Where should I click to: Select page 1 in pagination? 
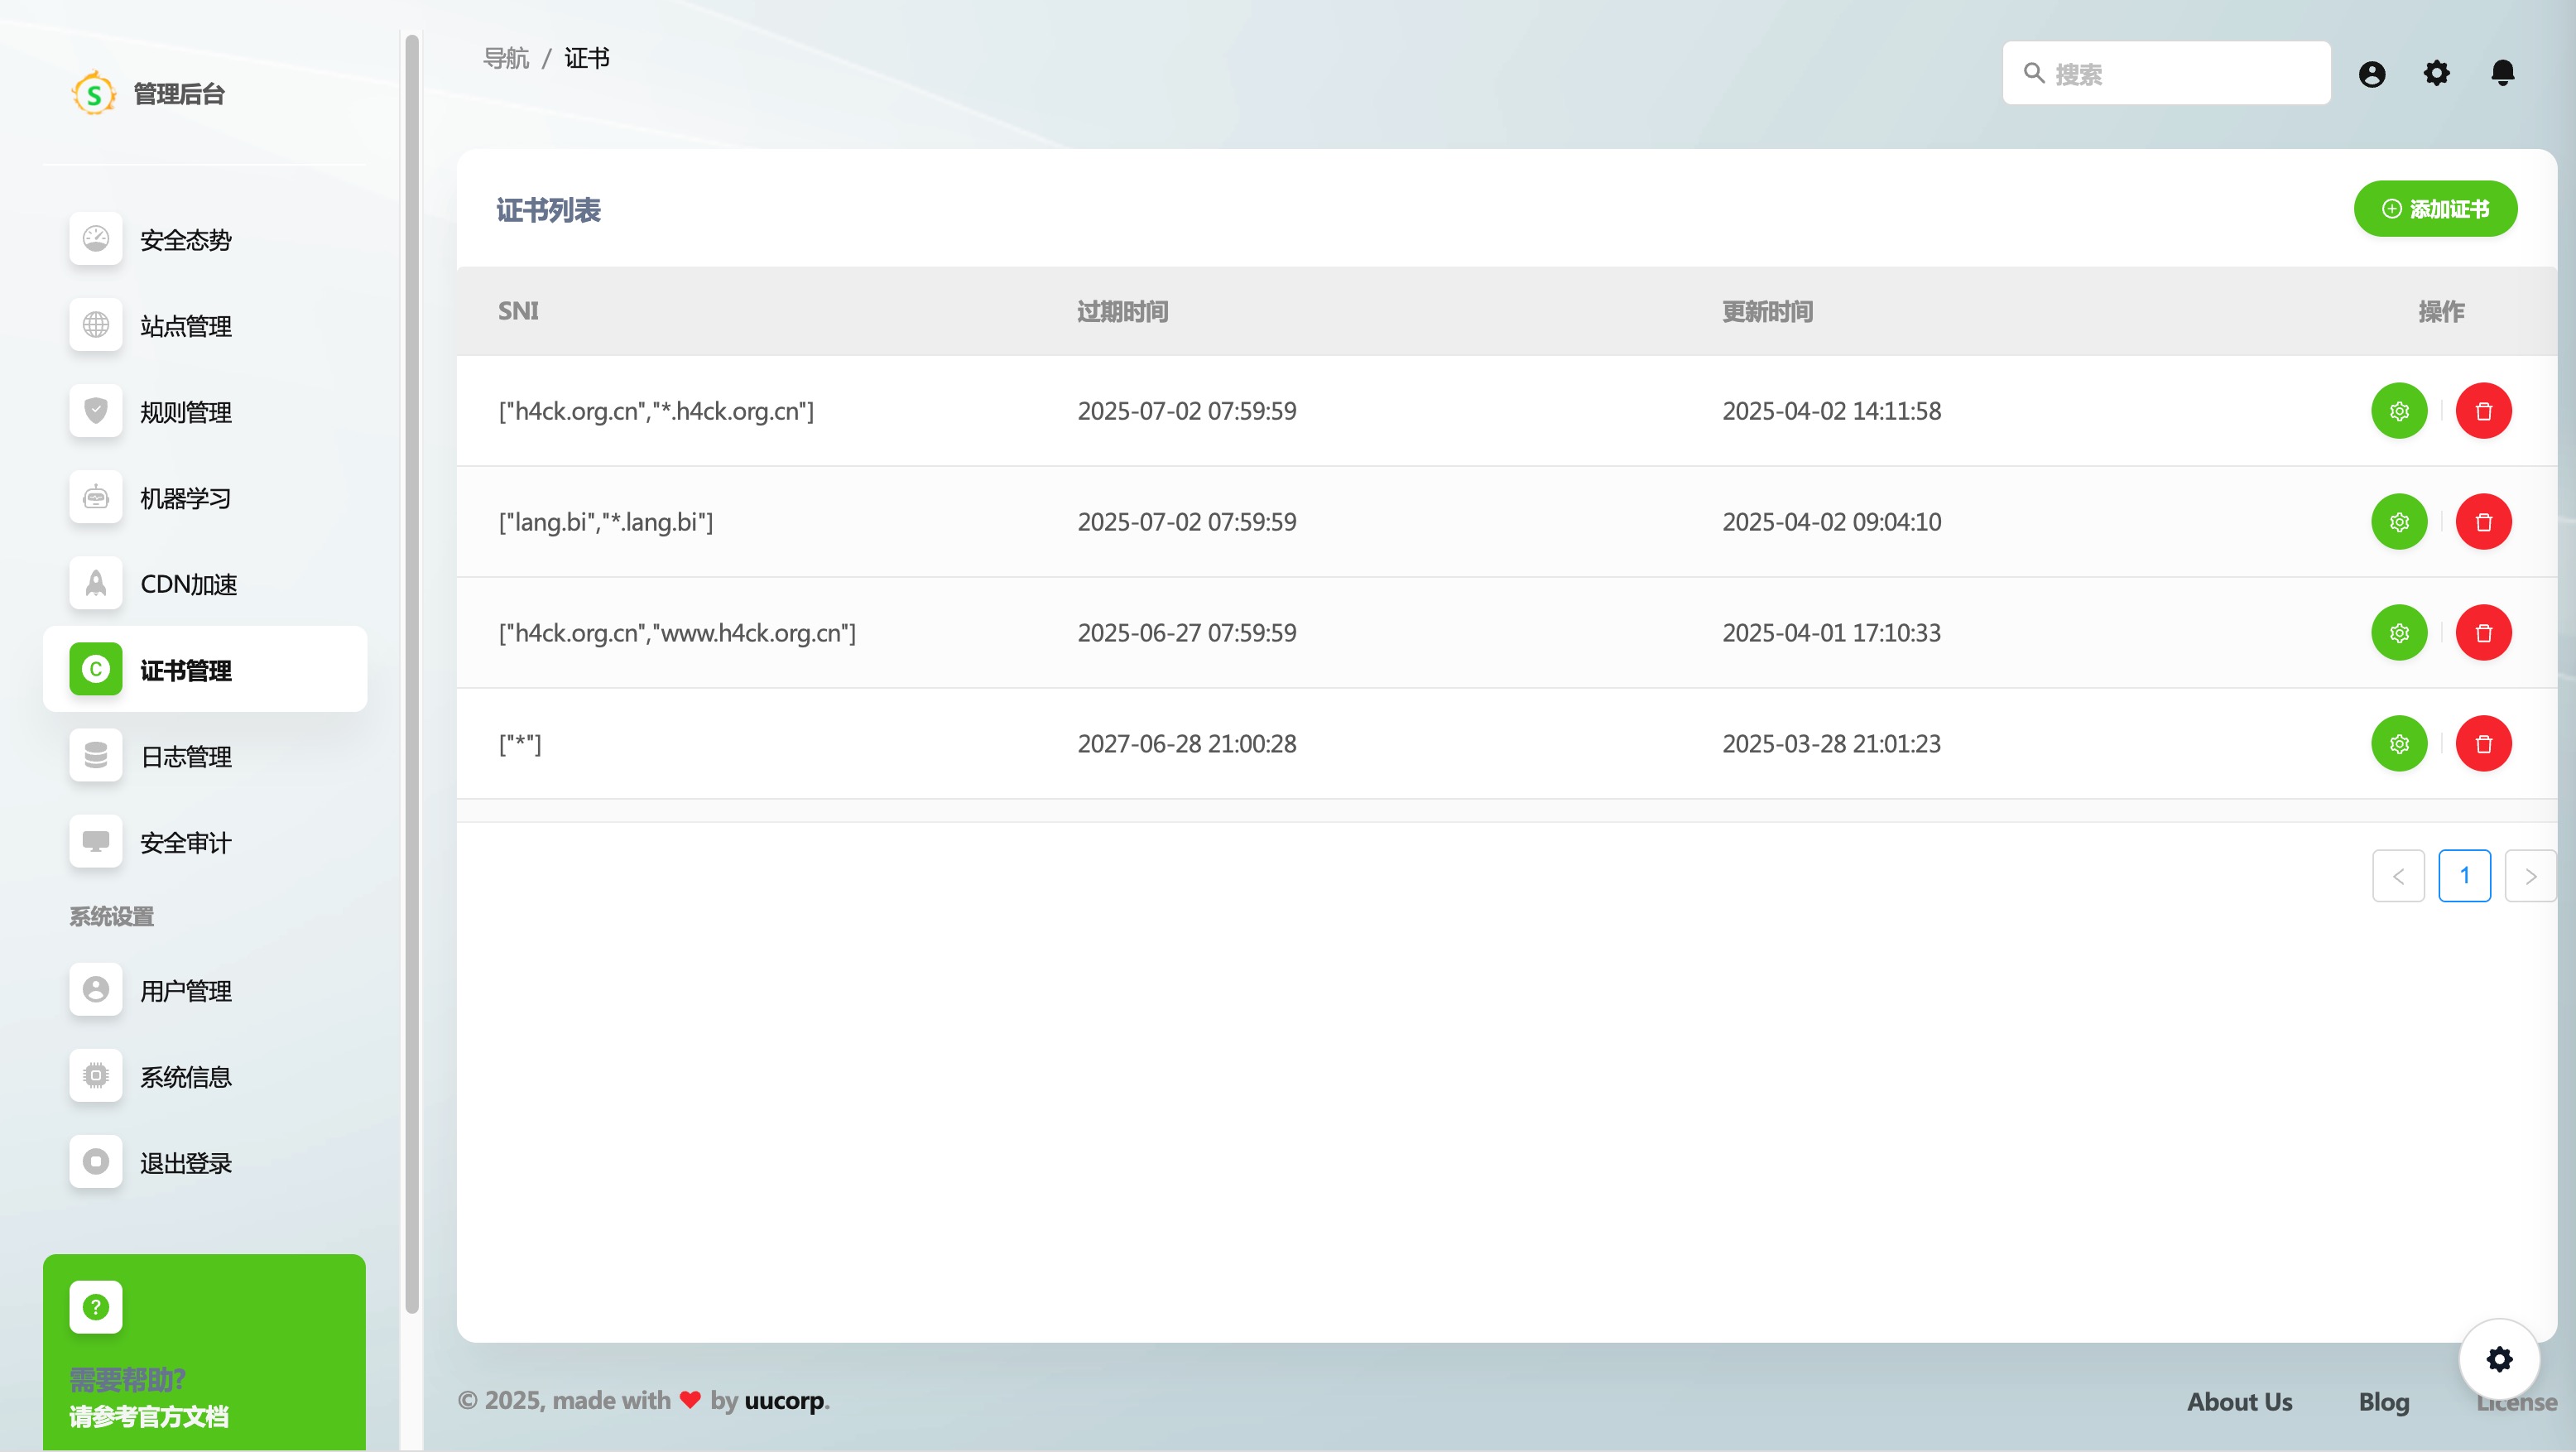pos(2464,876)
